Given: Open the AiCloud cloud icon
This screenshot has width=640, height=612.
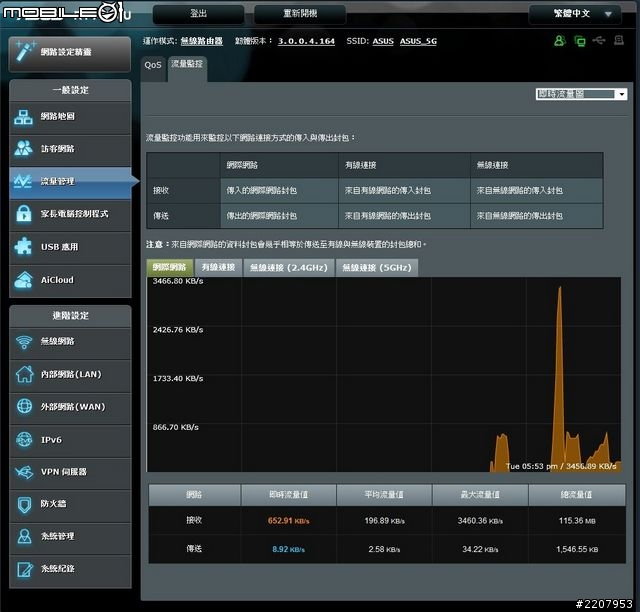Looking at the screenshot, I should (24, 280).
